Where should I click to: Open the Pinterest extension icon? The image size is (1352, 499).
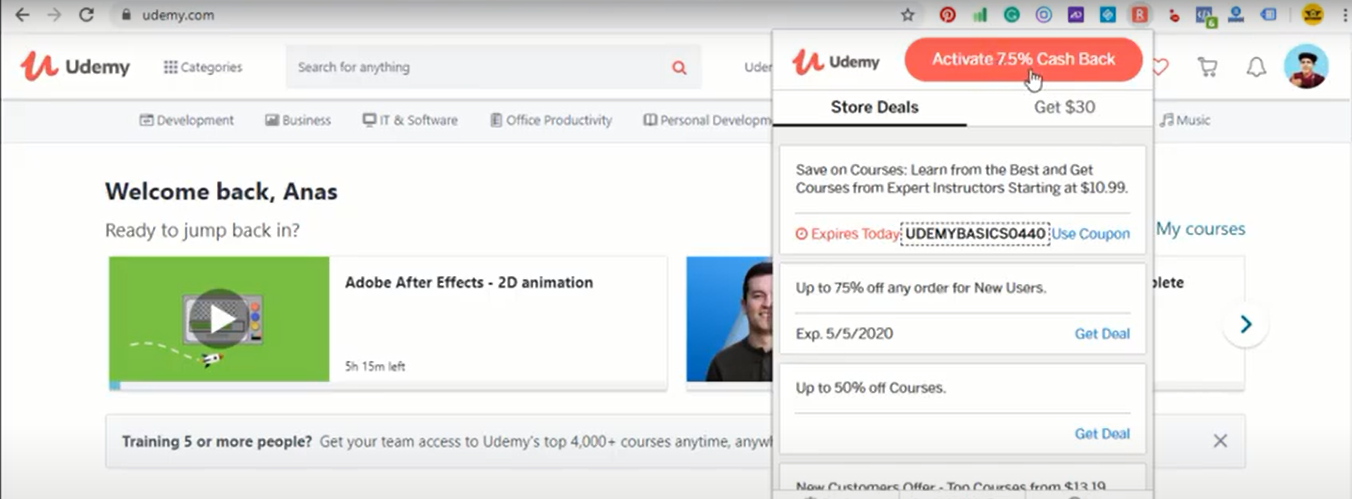coord(947,15)
